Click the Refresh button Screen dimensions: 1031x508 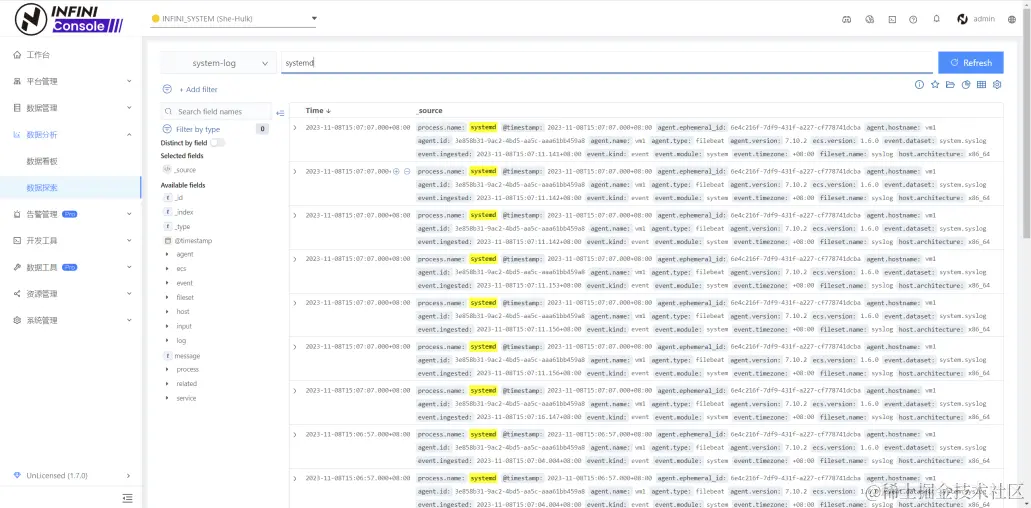click(971, 63)
